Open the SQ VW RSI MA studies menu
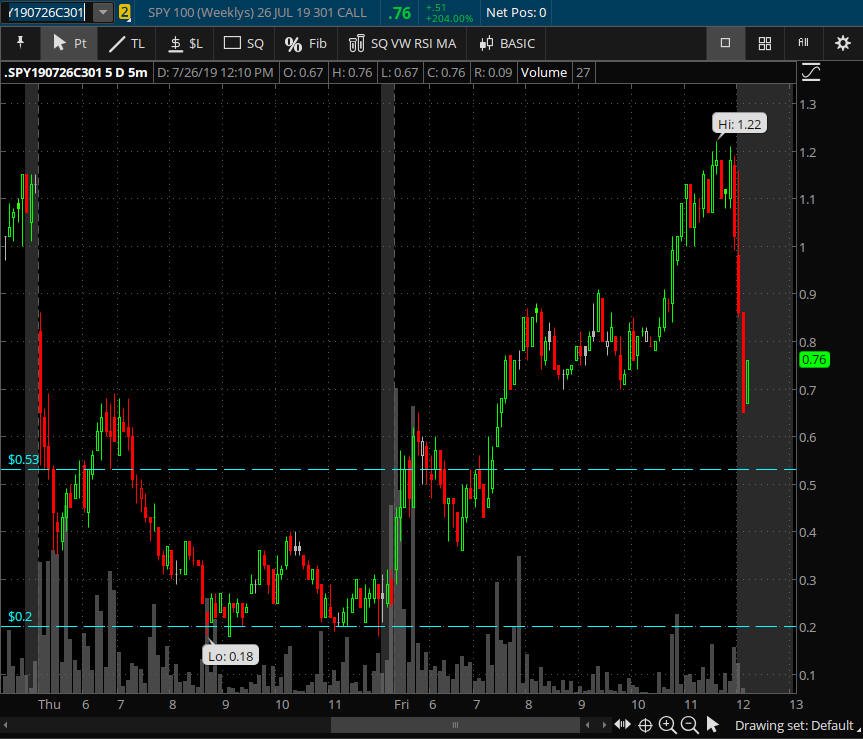Screen dimensions: 863x739 point(402,43)
